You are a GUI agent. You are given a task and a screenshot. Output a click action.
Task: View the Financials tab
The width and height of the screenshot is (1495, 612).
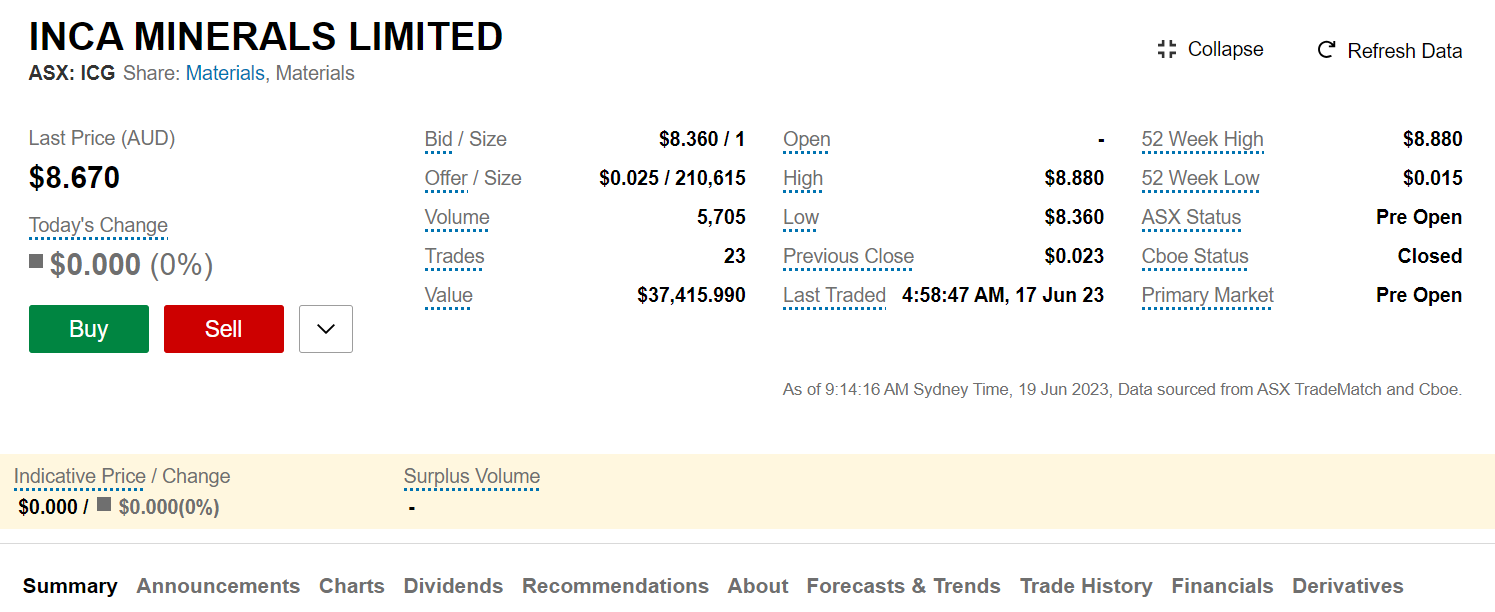click(1222, 586)
